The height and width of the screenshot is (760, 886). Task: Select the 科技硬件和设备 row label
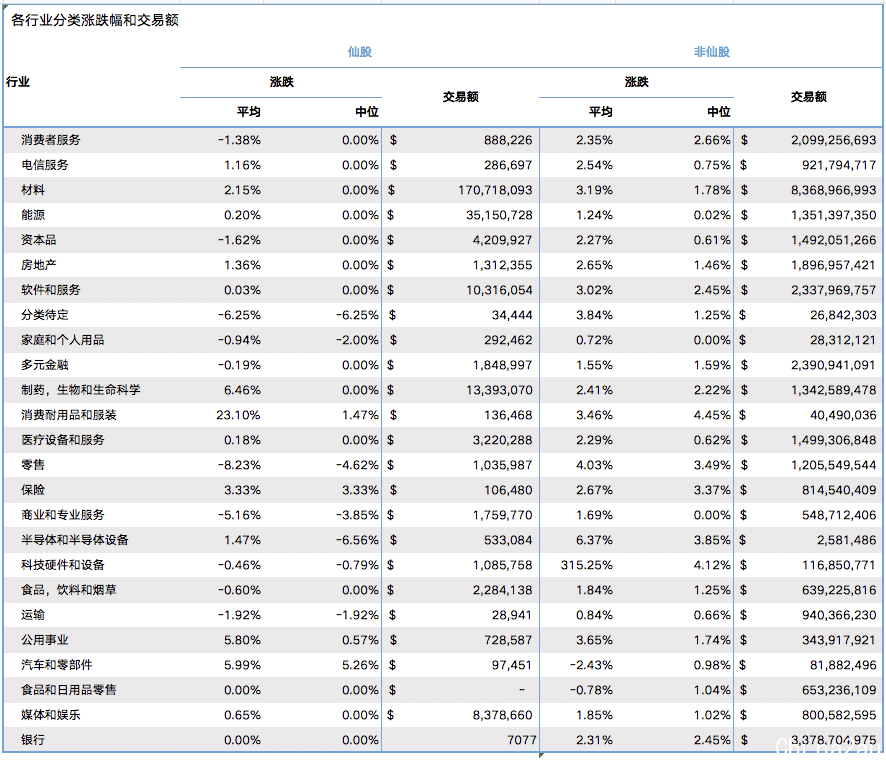tap(63, 565)
